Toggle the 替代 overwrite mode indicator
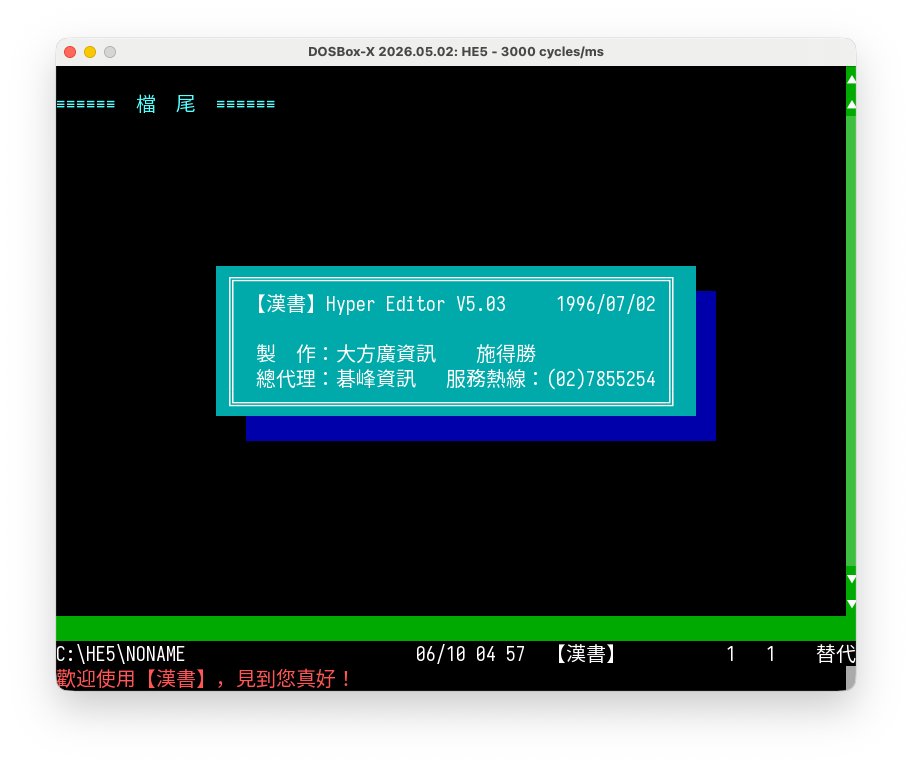The image size is (912, 765). pyautogui.click(x=836, y=654)
